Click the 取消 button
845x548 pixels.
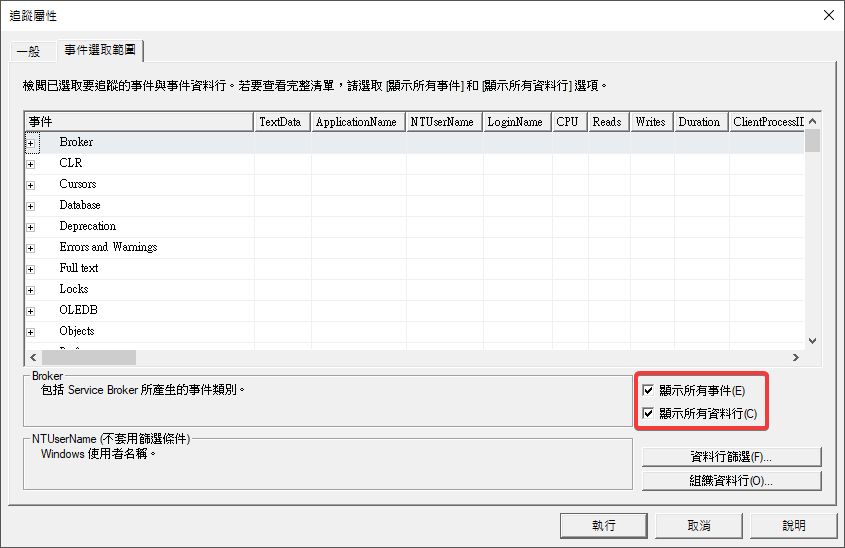tap(698, 525)
